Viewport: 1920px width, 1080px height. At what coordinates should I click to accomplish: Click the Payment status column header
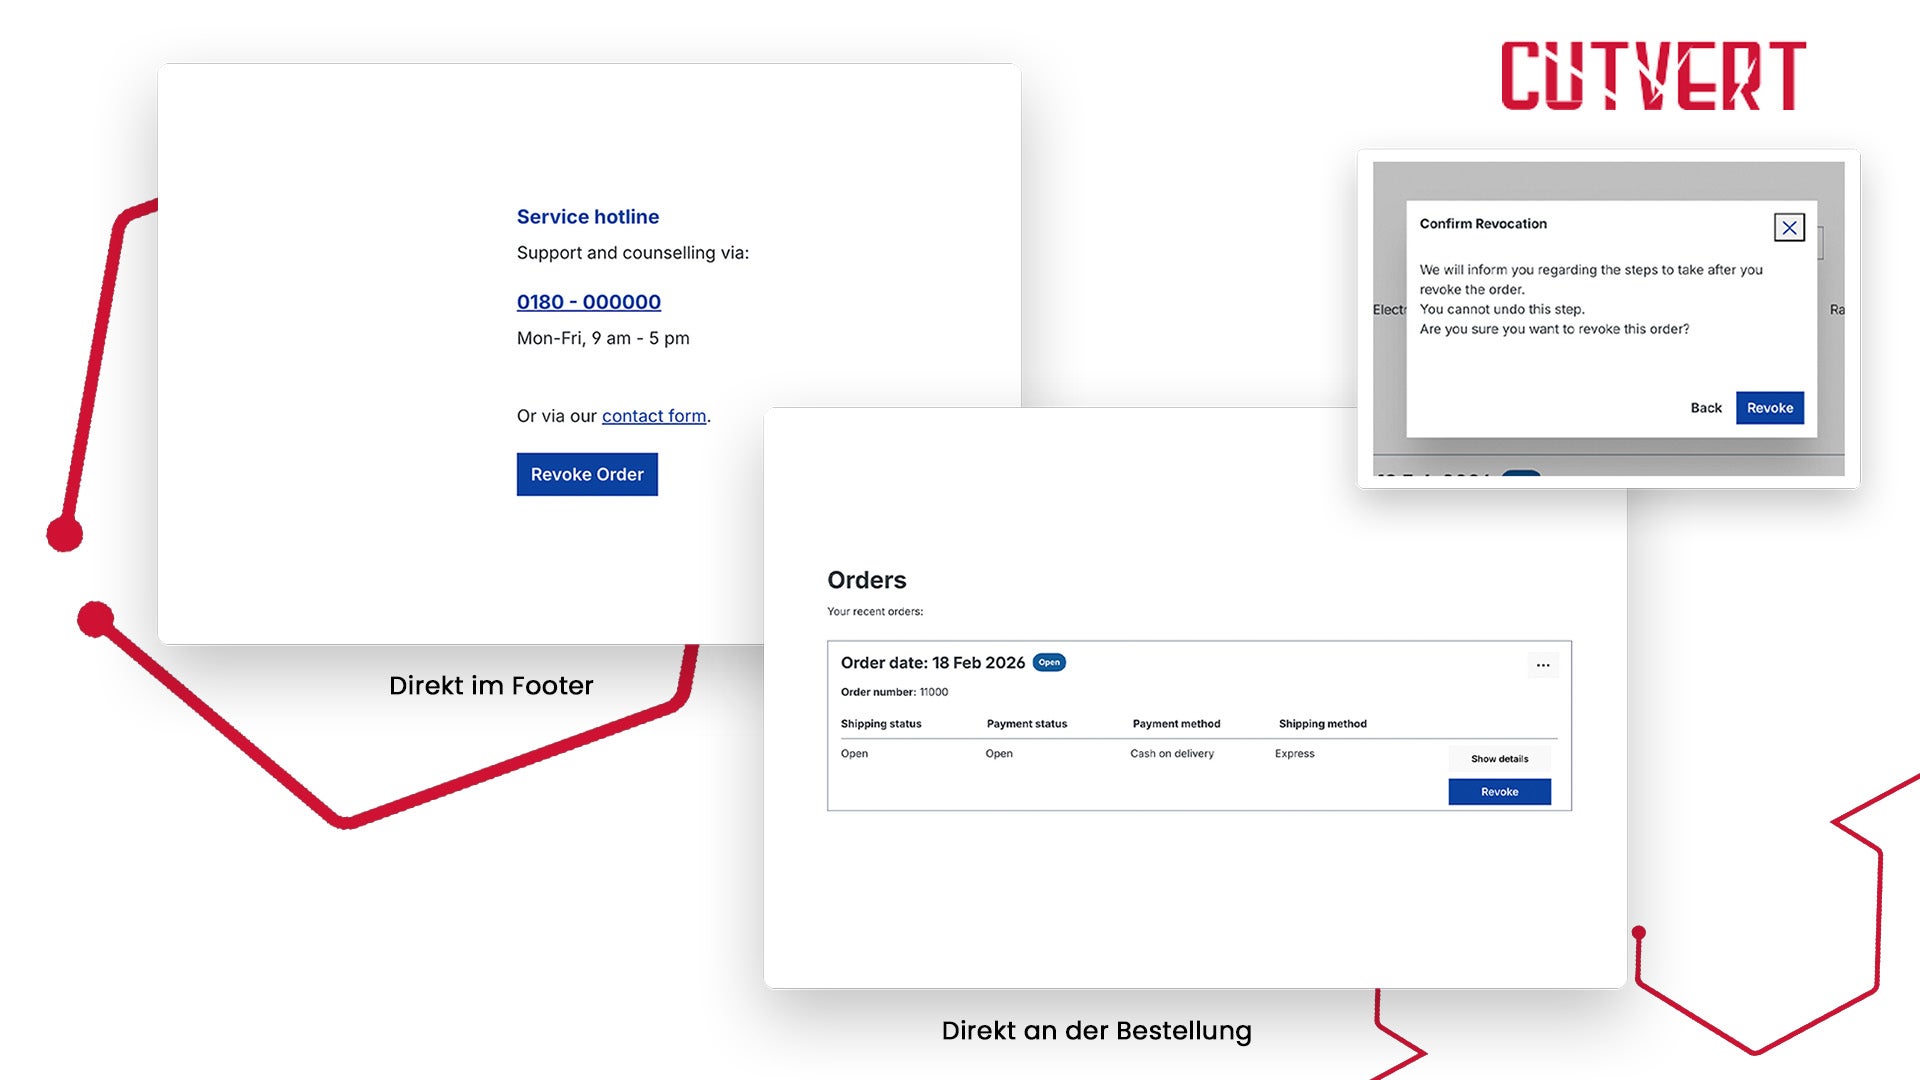point(1027,724)
